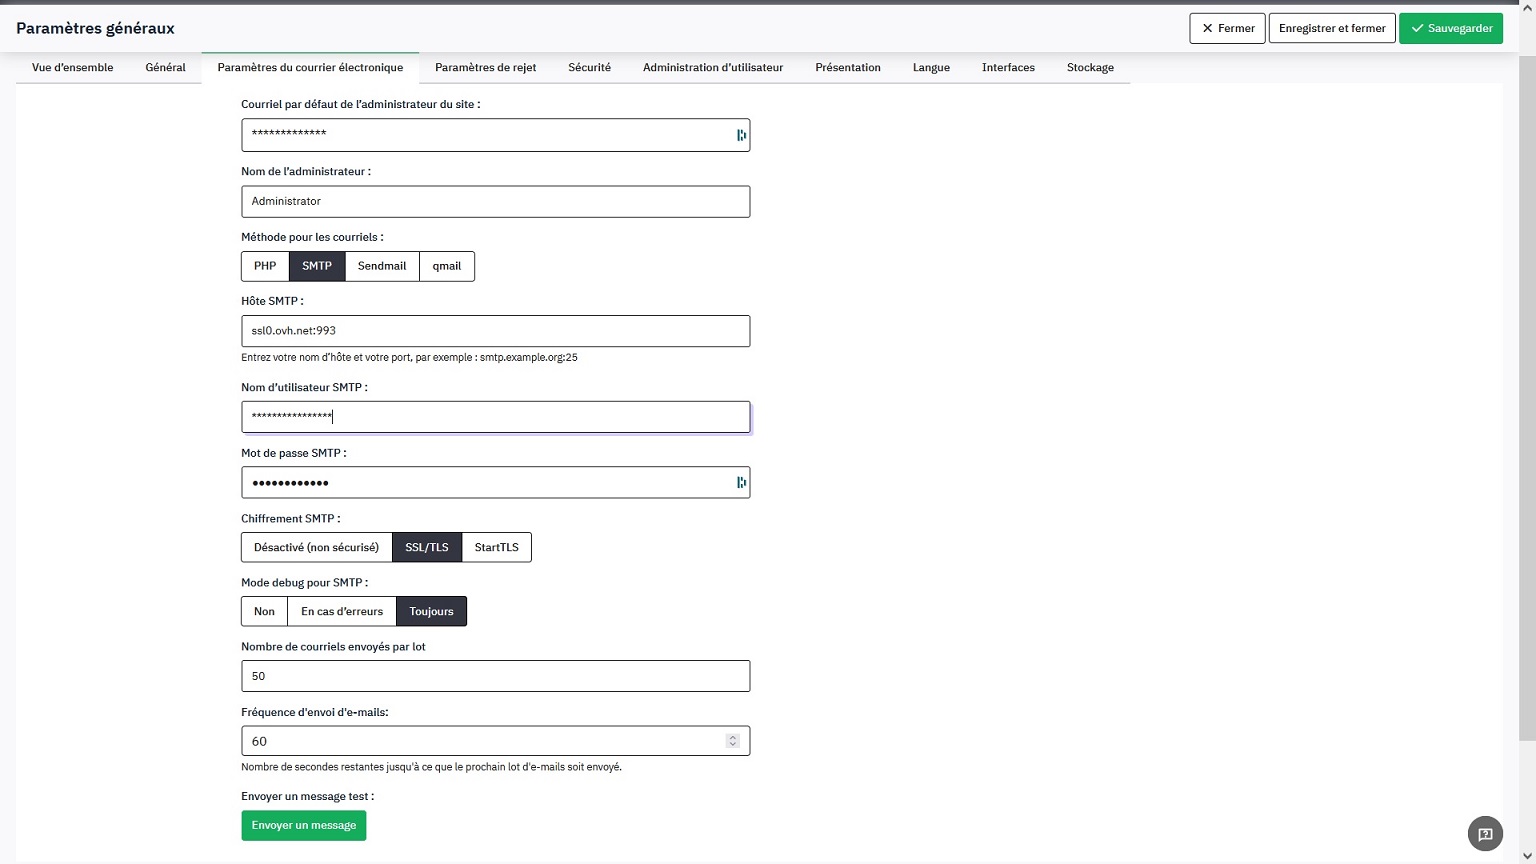Image resolution: width=1536 pixels, height=864 pixels.
Task: Set SMTP encryption to StartTLS
Action: tap(496, 547)
